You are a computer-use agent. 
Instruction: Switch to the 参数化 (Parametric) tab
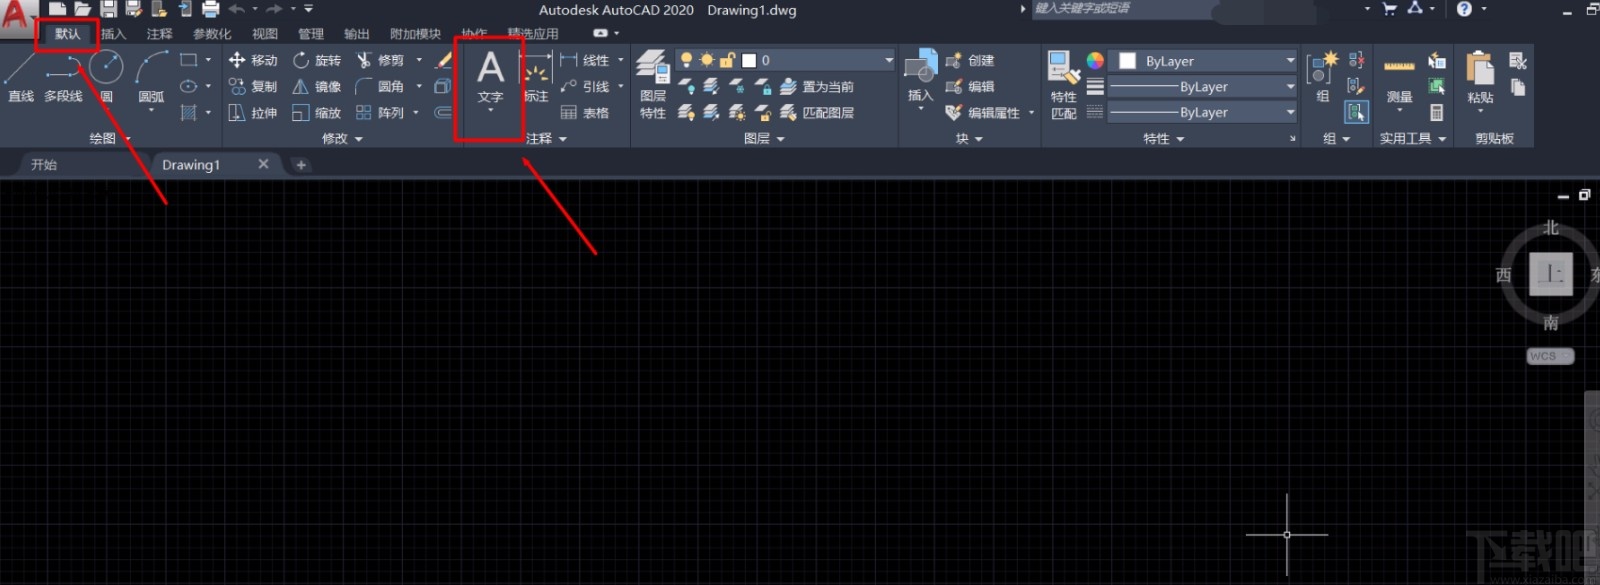[212, 33]
